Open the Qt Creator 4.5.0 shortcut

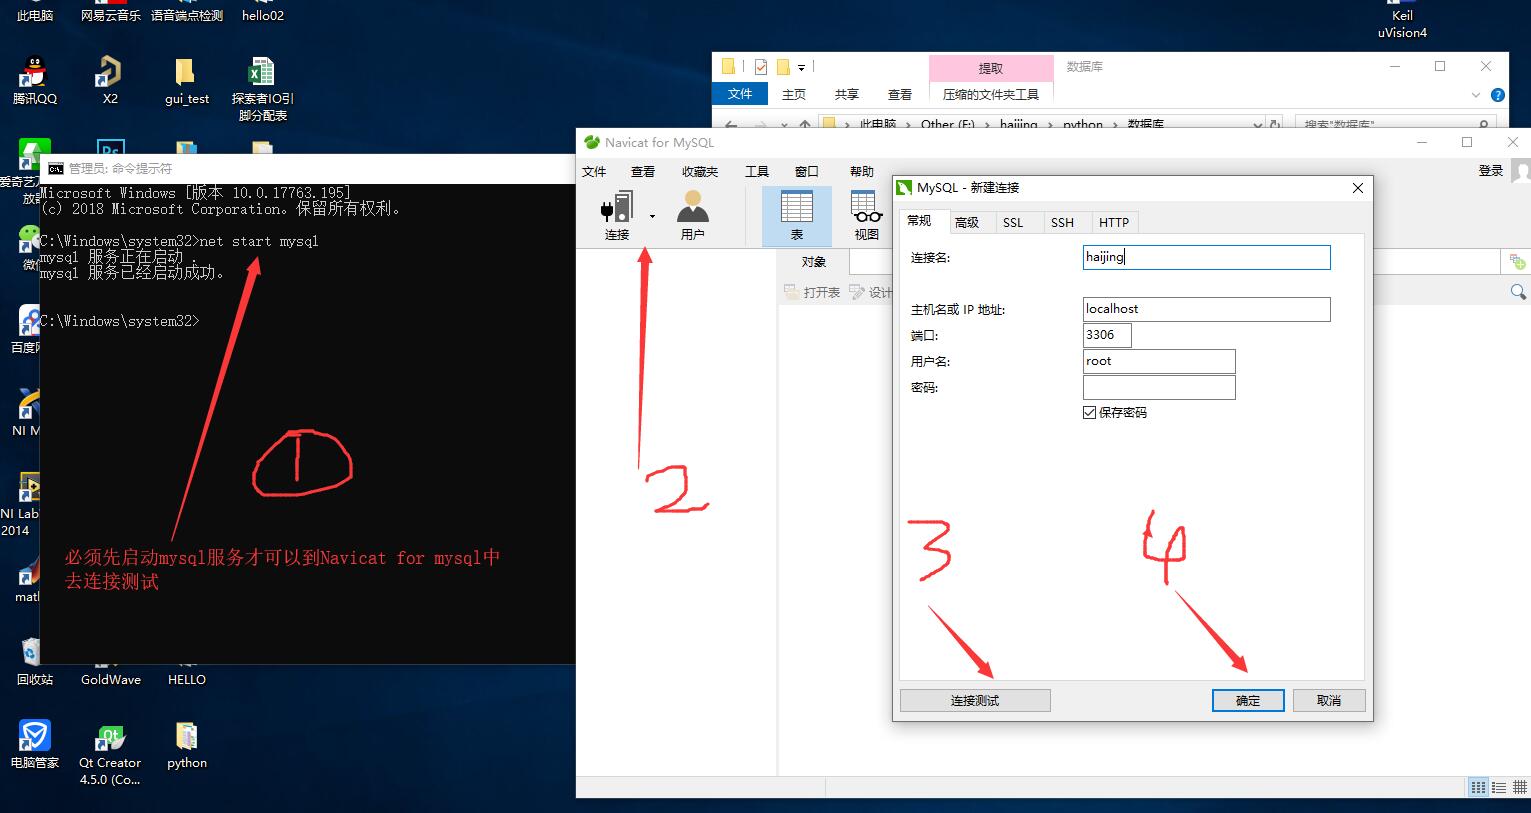(x=110, y=753)
